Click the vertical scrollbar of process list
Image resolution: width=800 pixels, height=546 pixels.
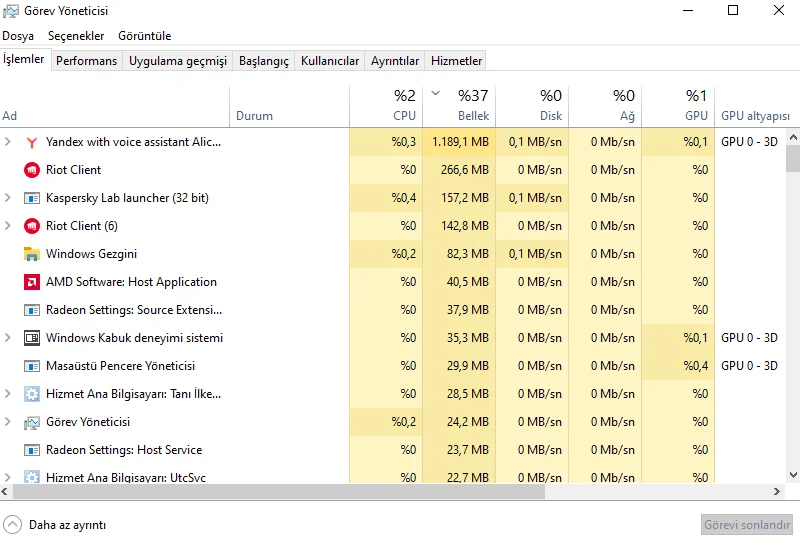click(x=792, y=160)
